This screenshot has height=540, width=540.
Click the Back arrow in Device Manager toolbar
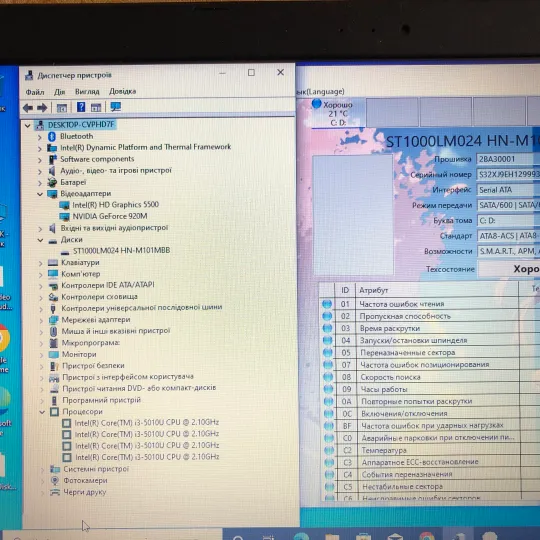coord(28,108)
